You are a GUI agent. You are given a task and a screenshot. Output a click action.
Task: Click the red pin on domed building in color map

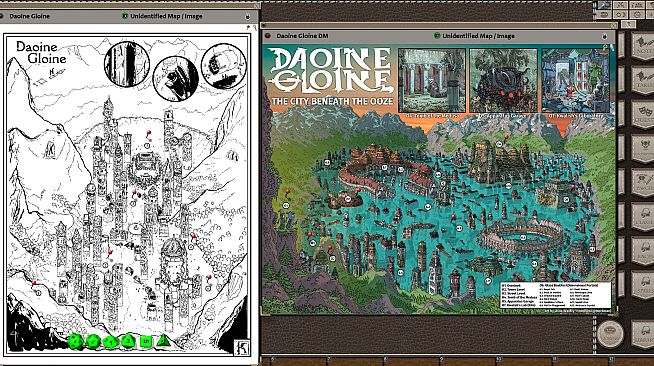(x=357, y=191)
